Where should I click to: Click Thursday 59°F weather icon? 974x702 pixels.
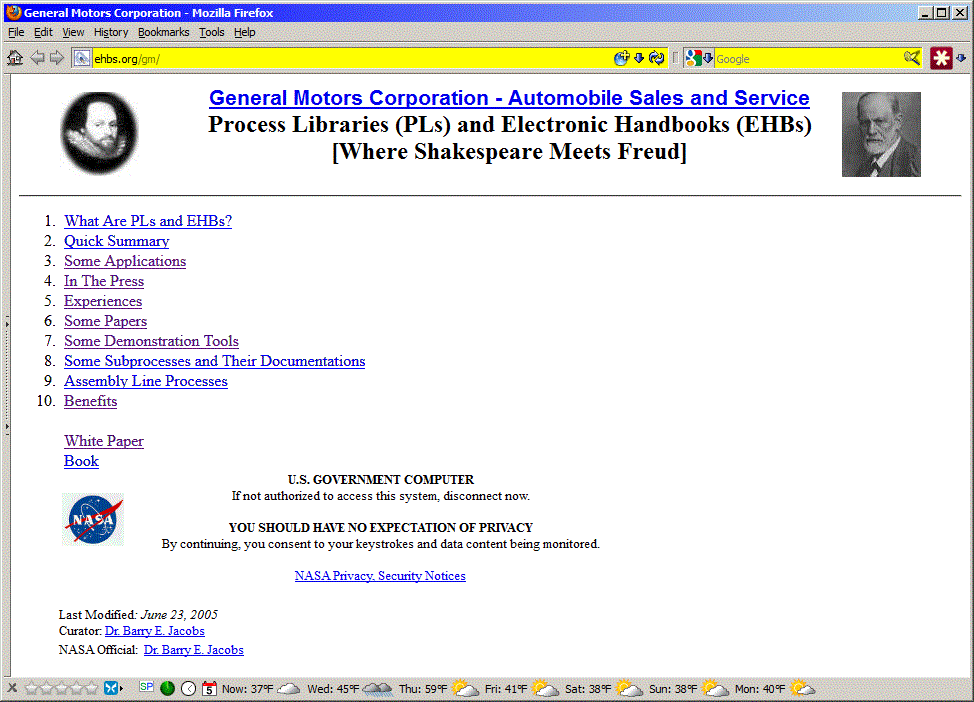pos(465,688)
